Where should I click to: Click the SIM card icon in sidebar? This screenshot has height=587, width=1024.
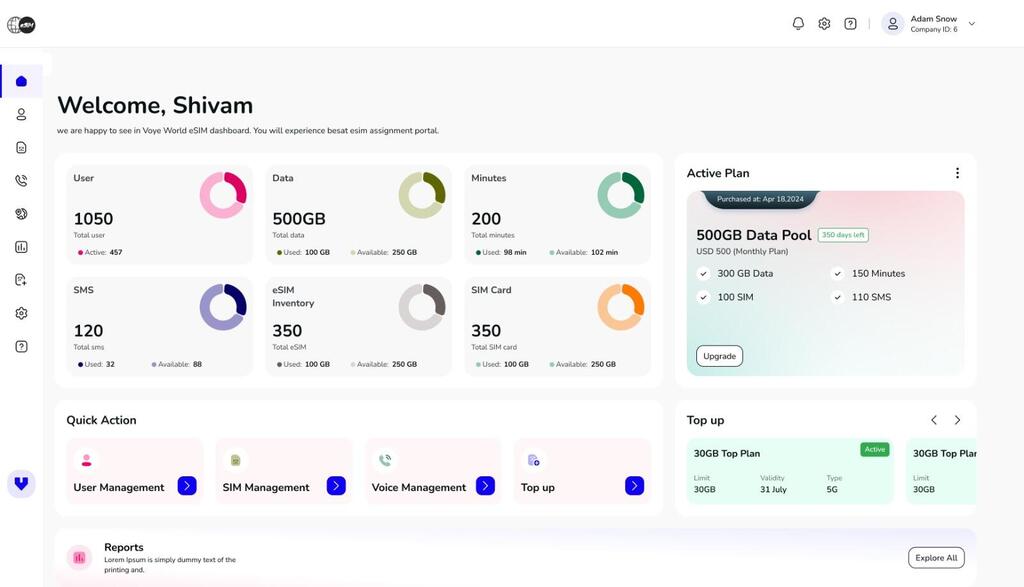(x=21, y=148)
